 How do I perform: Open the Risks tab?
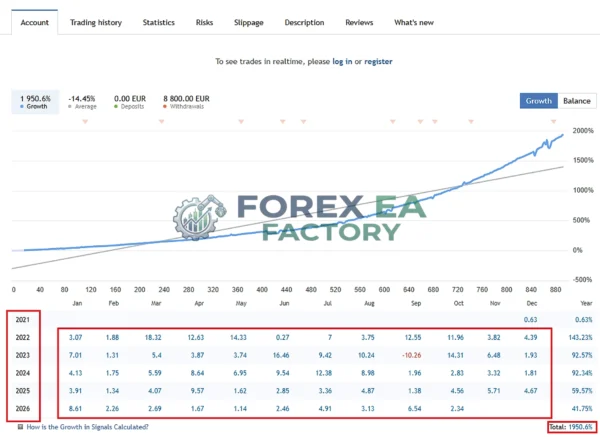point(204,23)
